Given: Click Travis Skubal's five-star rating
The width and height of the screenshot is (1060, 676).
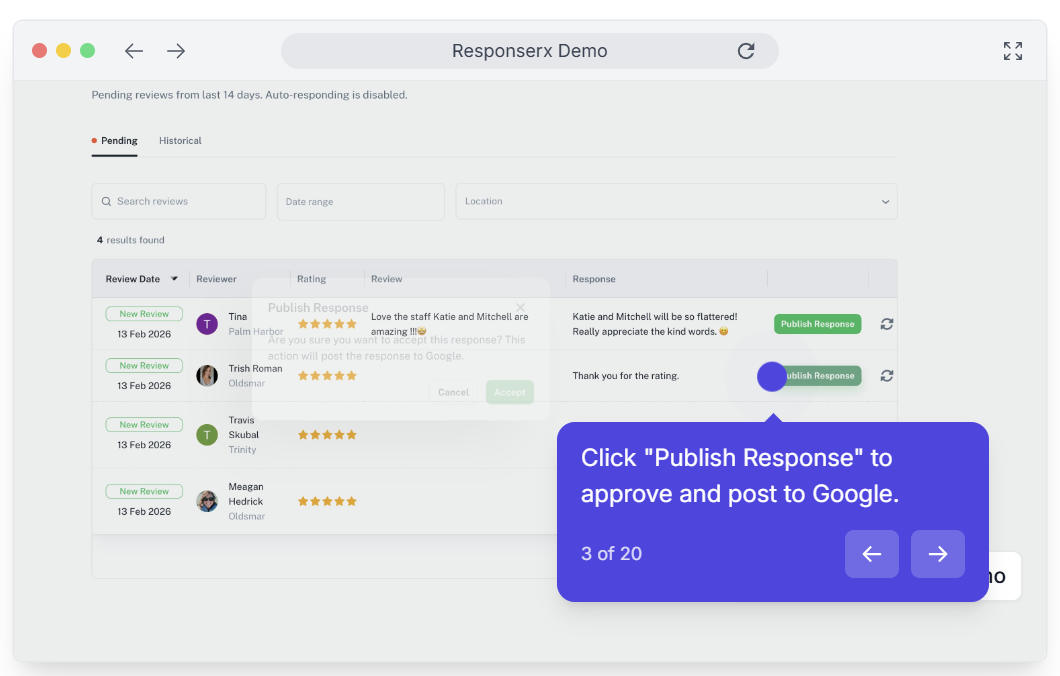Looking at the screenshot, I should [327, 435].
